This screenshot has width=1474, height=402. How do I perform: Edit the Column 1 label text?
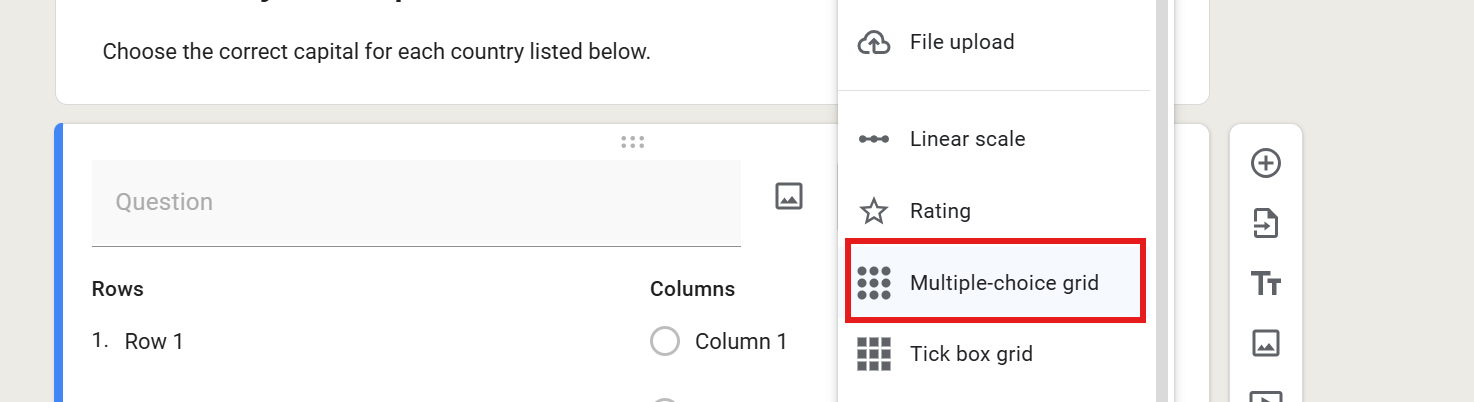[741, 342]
